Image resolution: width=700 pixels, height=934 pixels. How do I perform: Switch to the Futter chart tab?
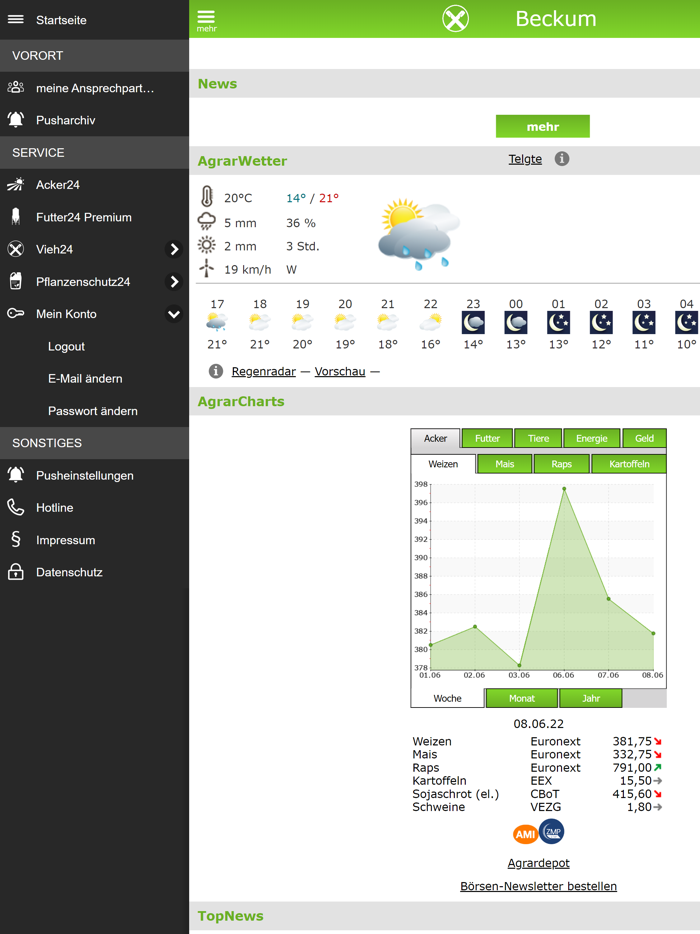click(487, 438)
